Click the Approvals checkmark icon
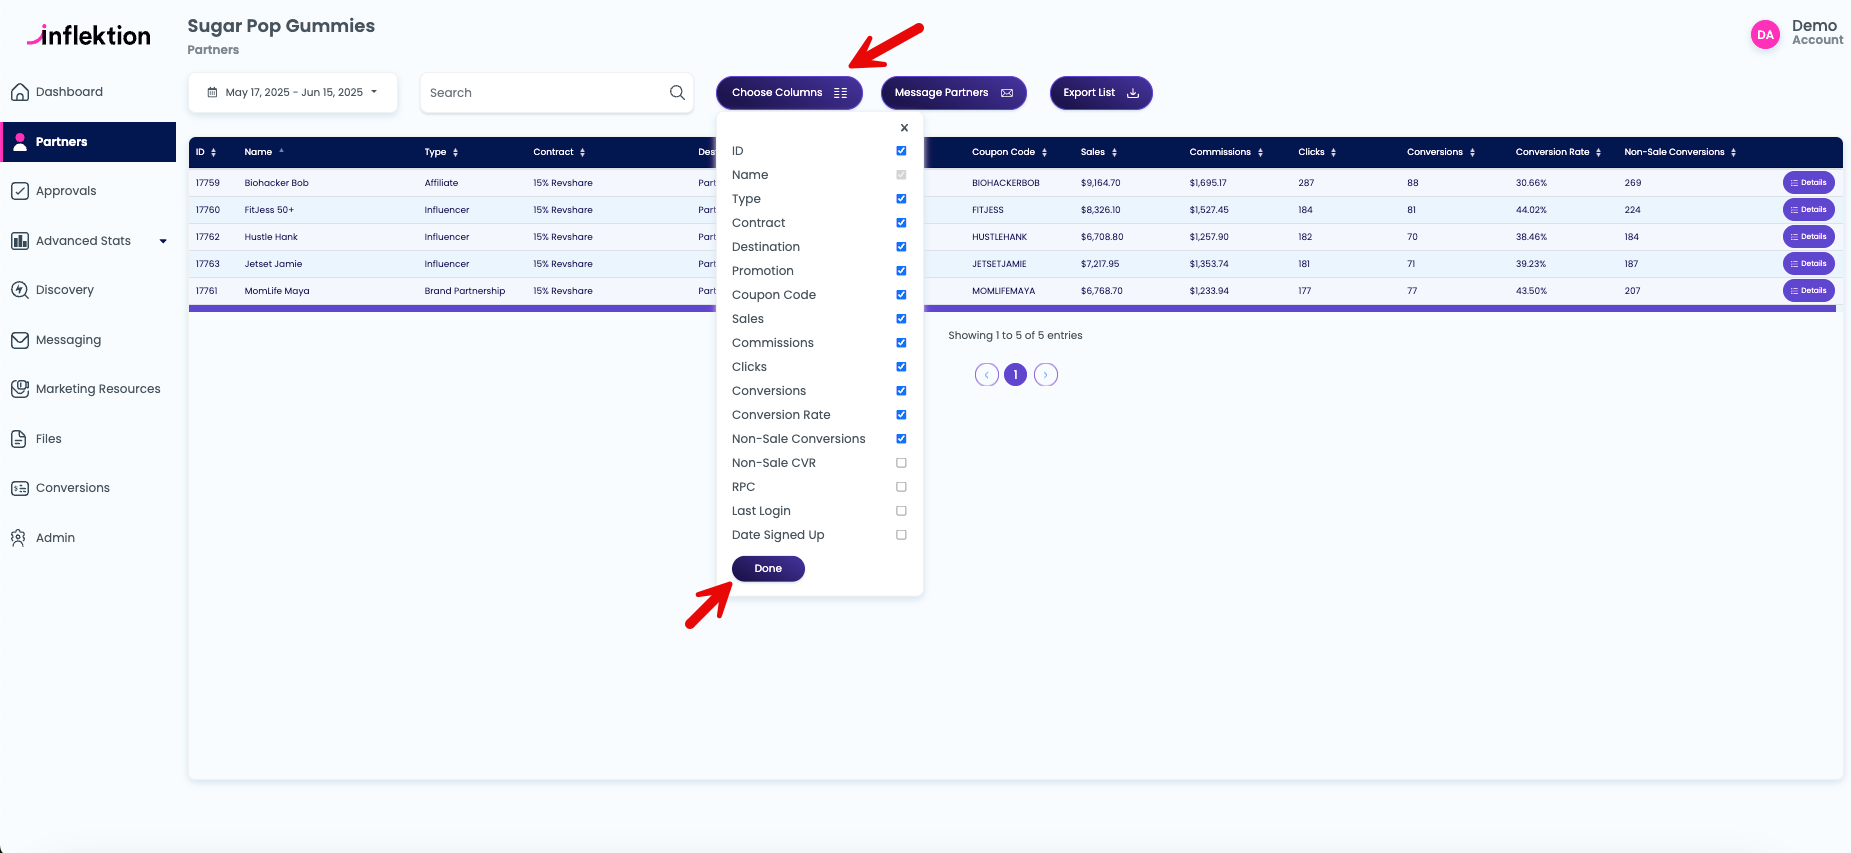This screenshot has height=853, width=1851. coord(20,191)
